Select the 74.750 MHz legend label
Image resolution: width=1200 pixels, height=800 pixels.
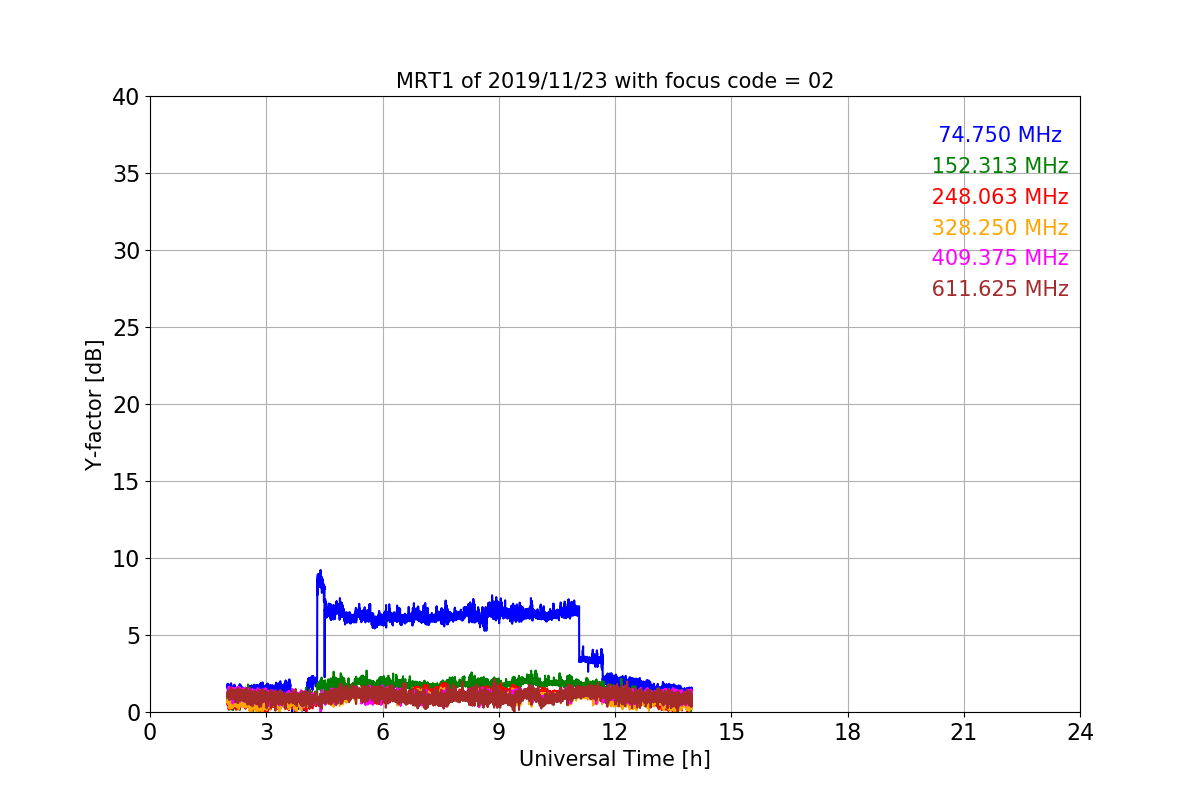(1000, 135)
